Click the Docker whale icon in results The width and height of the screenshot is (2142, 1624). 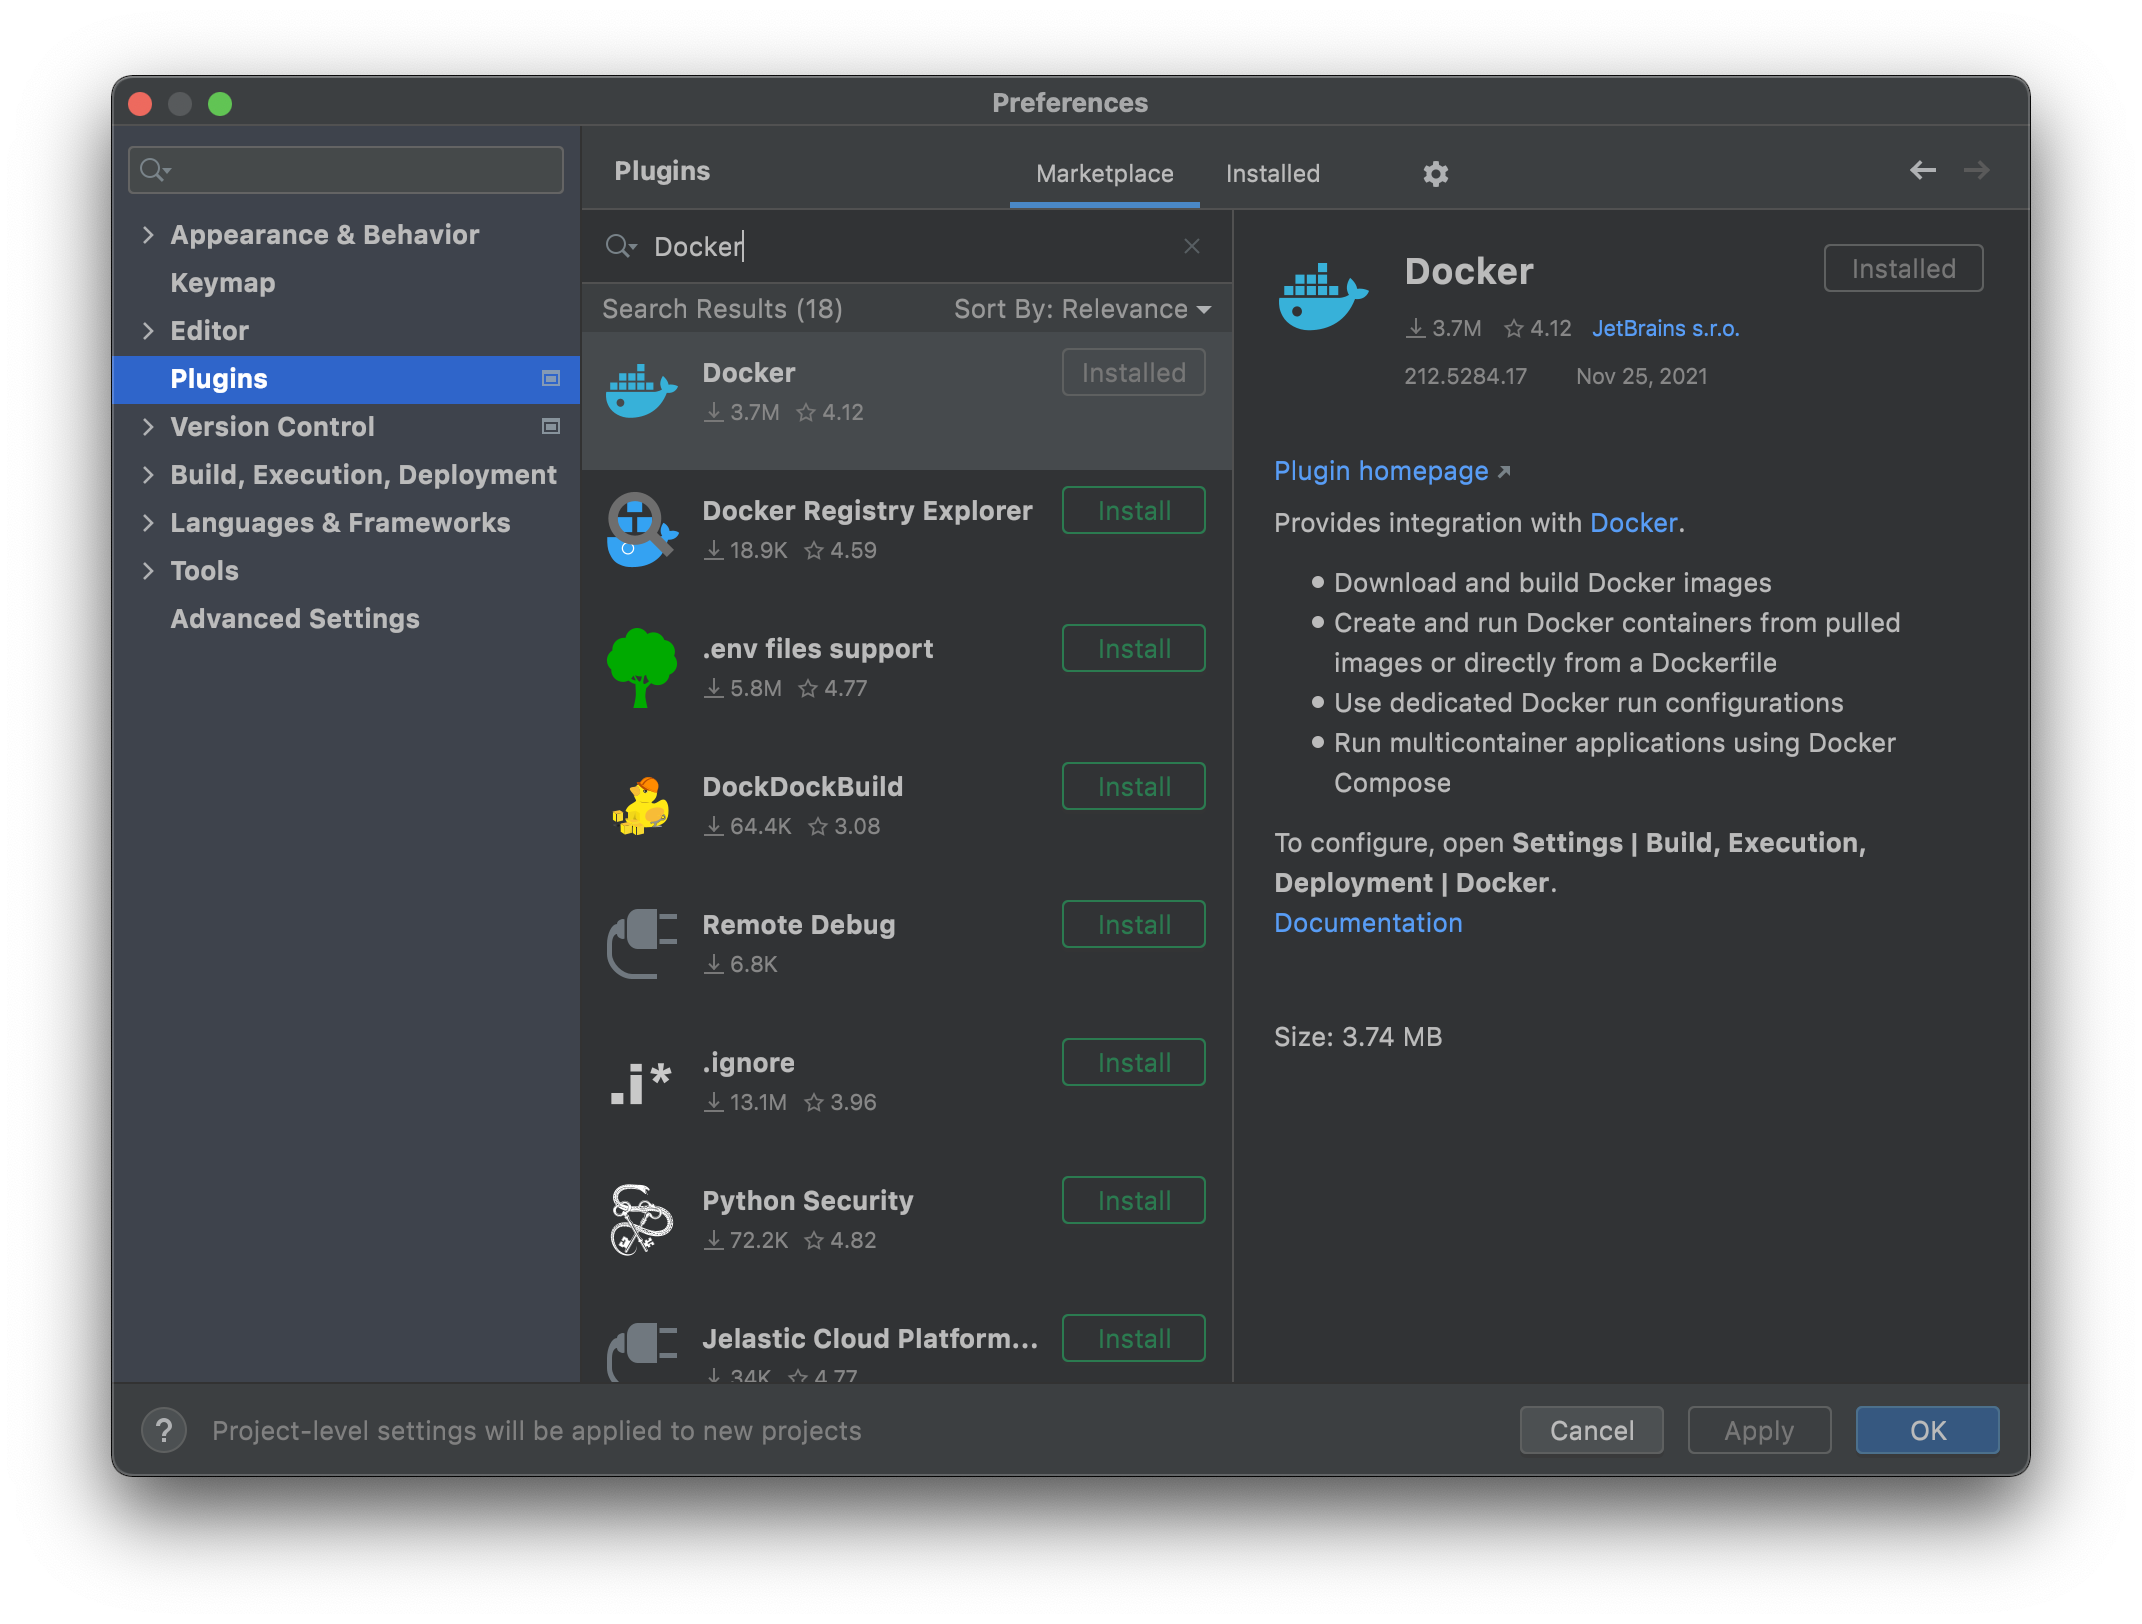pyautogui.click(x=641, y=391)
